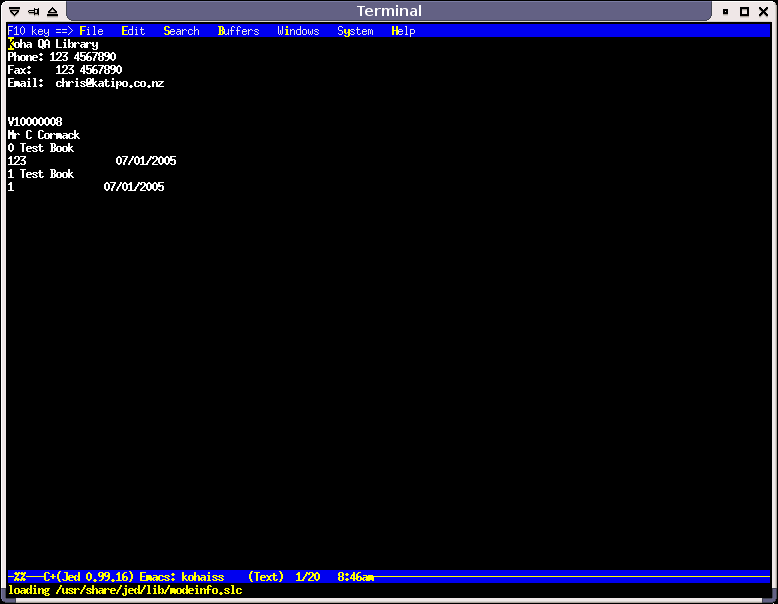Screen dimensions: 778x604
Task: Place cursor on email chris@katipo.co.nz
Action: 109,83
